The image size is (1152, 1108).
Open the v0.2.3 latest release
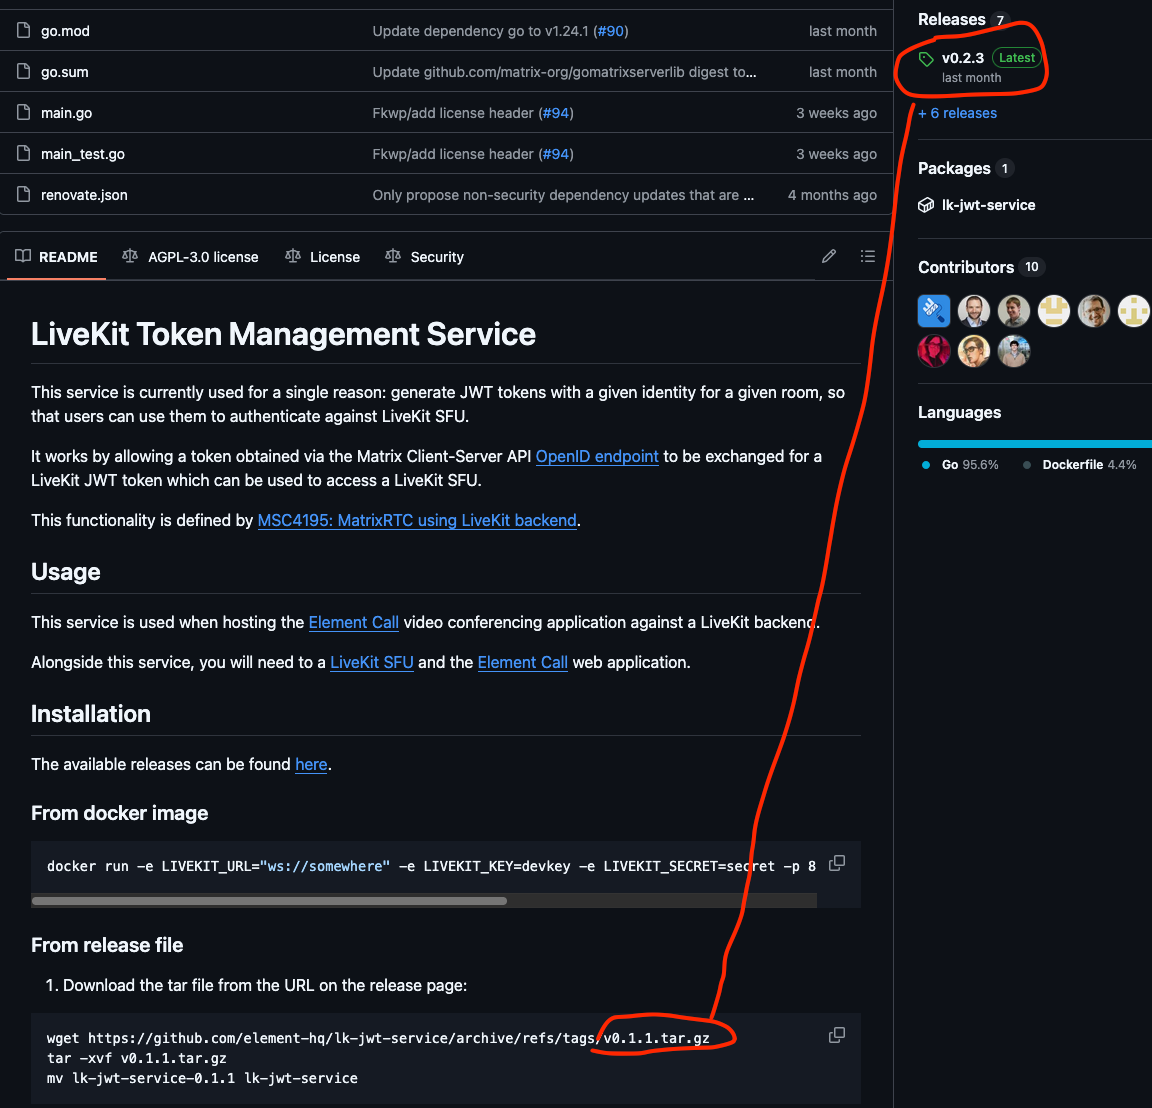(962, 58)
